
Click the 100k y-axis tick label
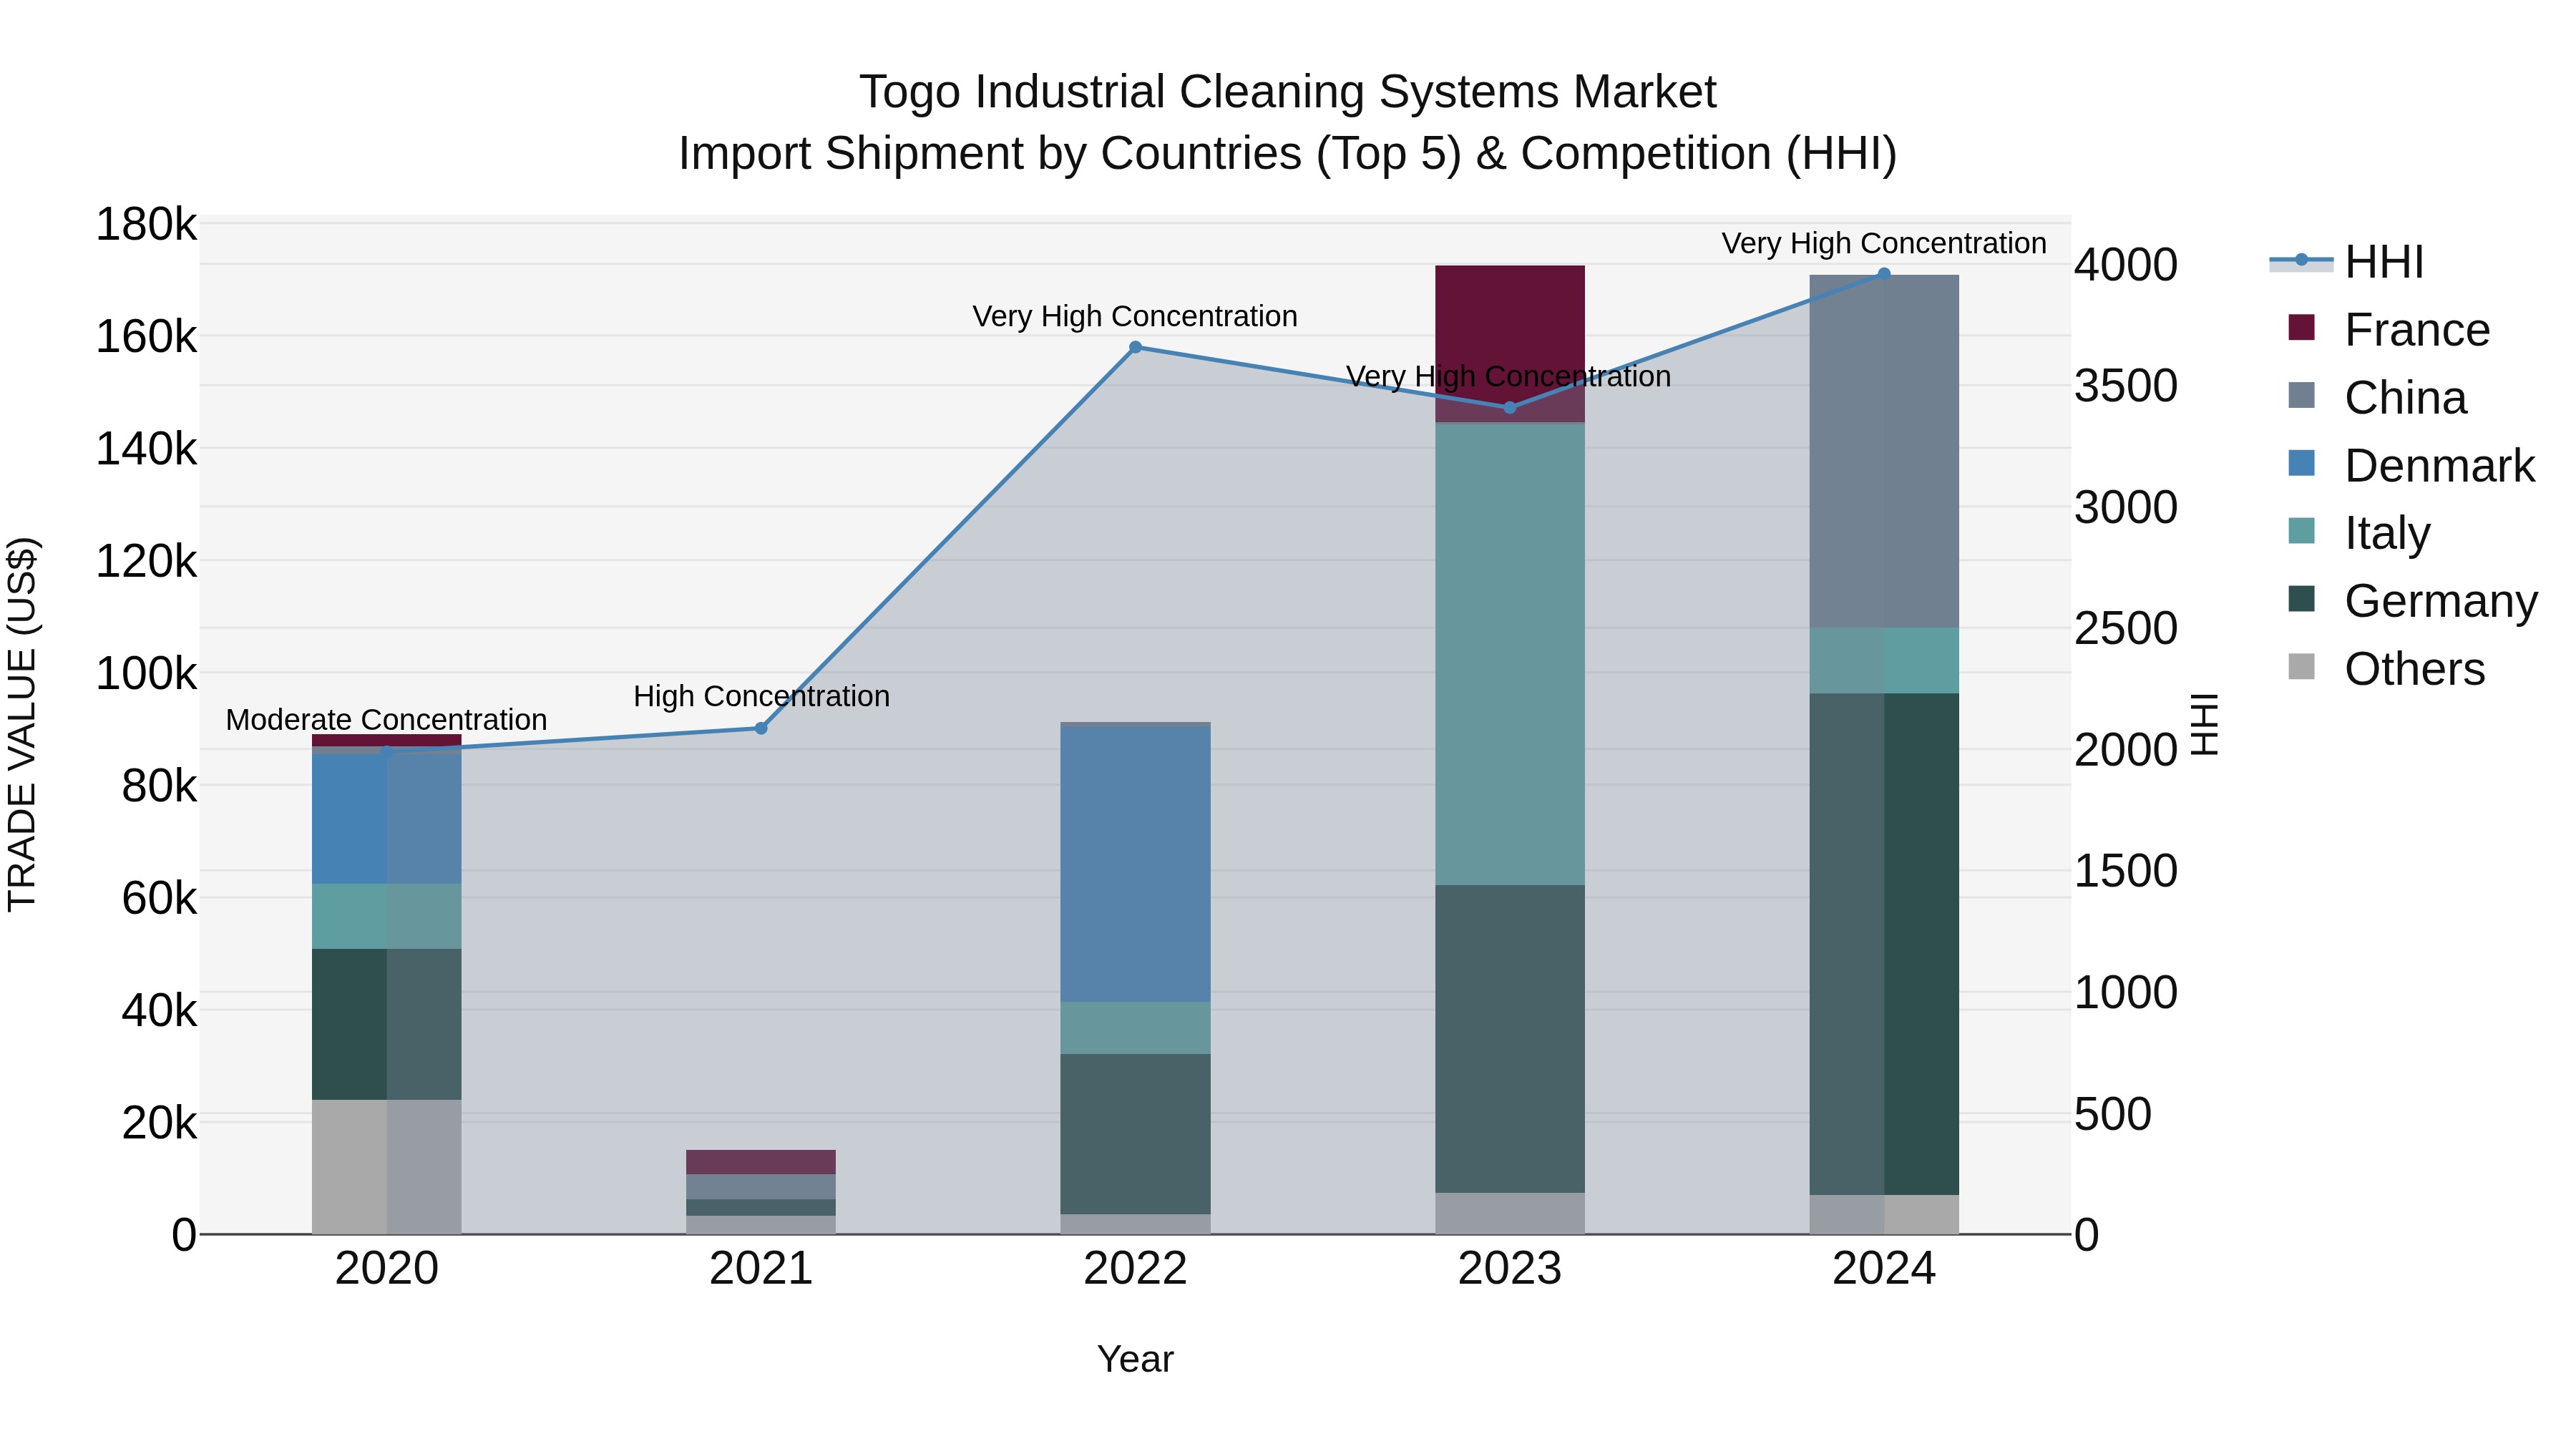[146, 674]
